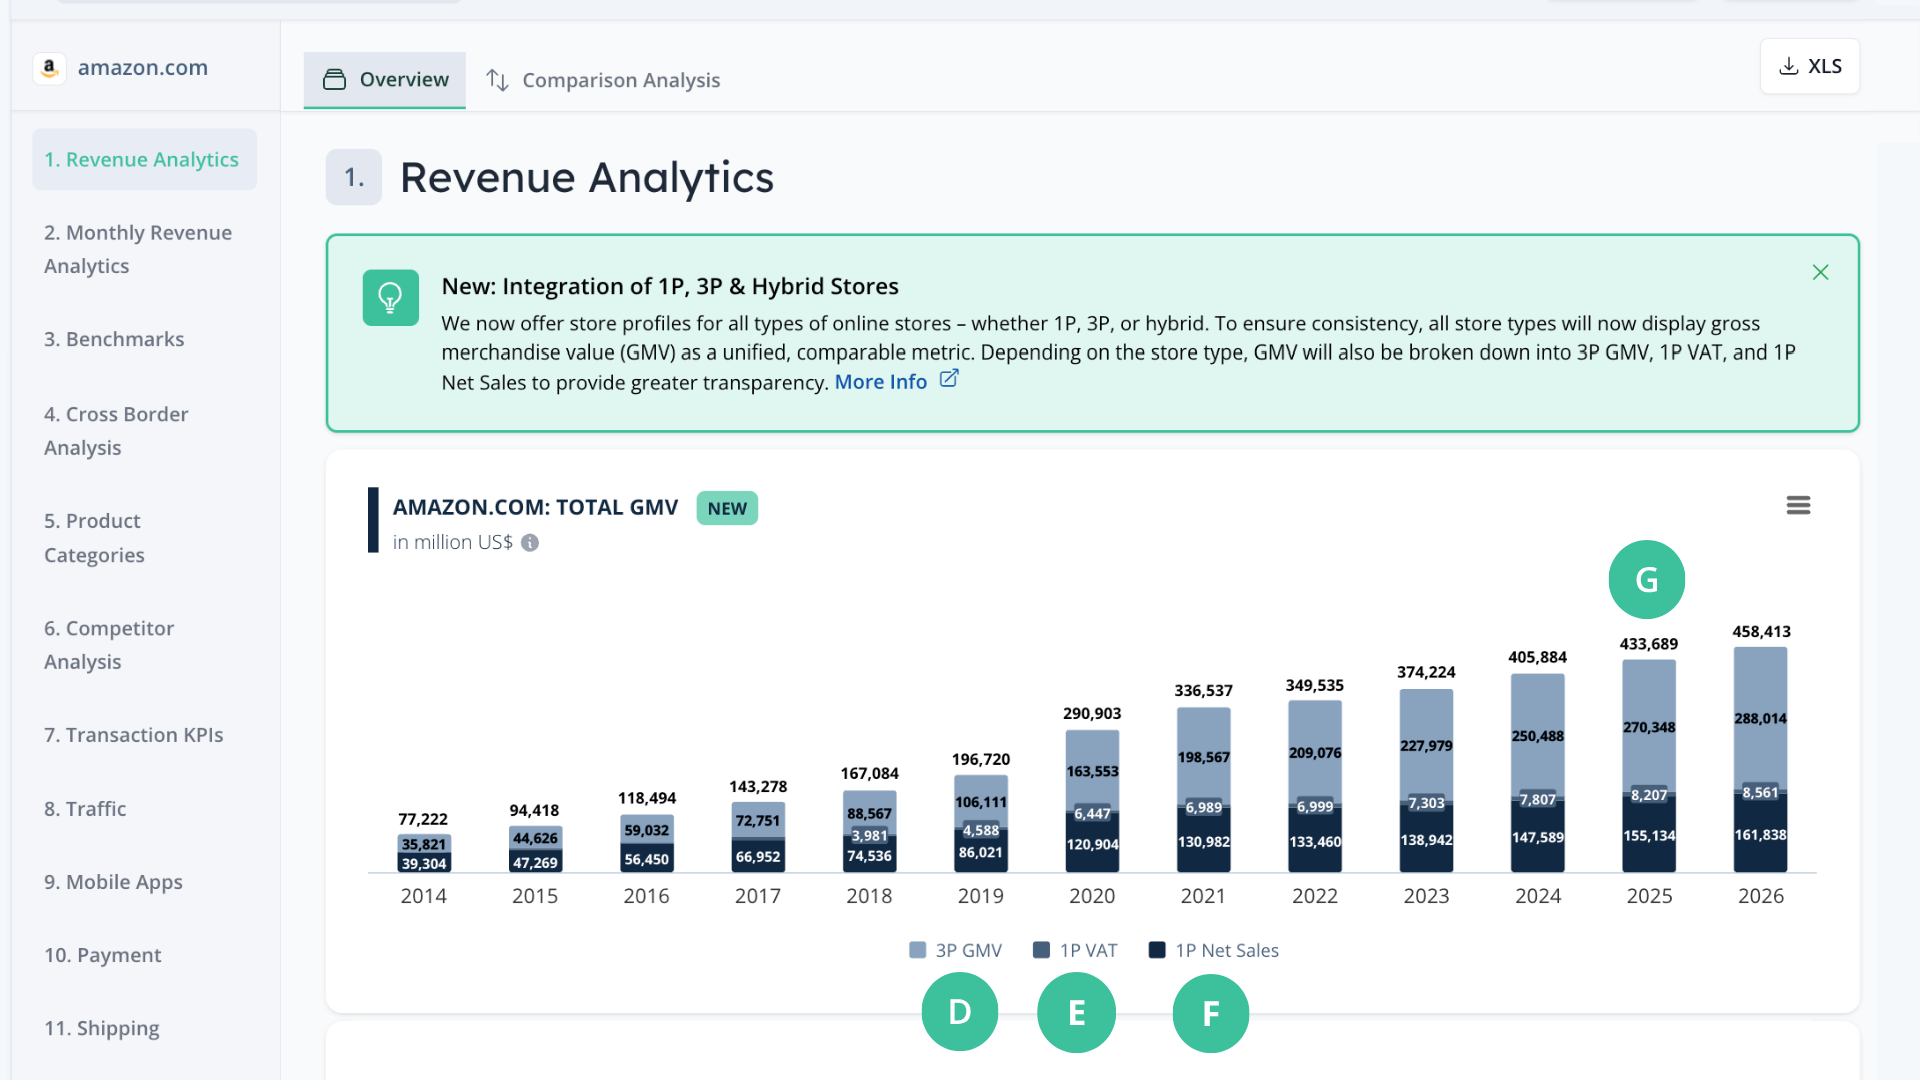The width and height of the screenshot is (1920, 1080).
Task: Select the Overview tab
Action: coord(403,80)
